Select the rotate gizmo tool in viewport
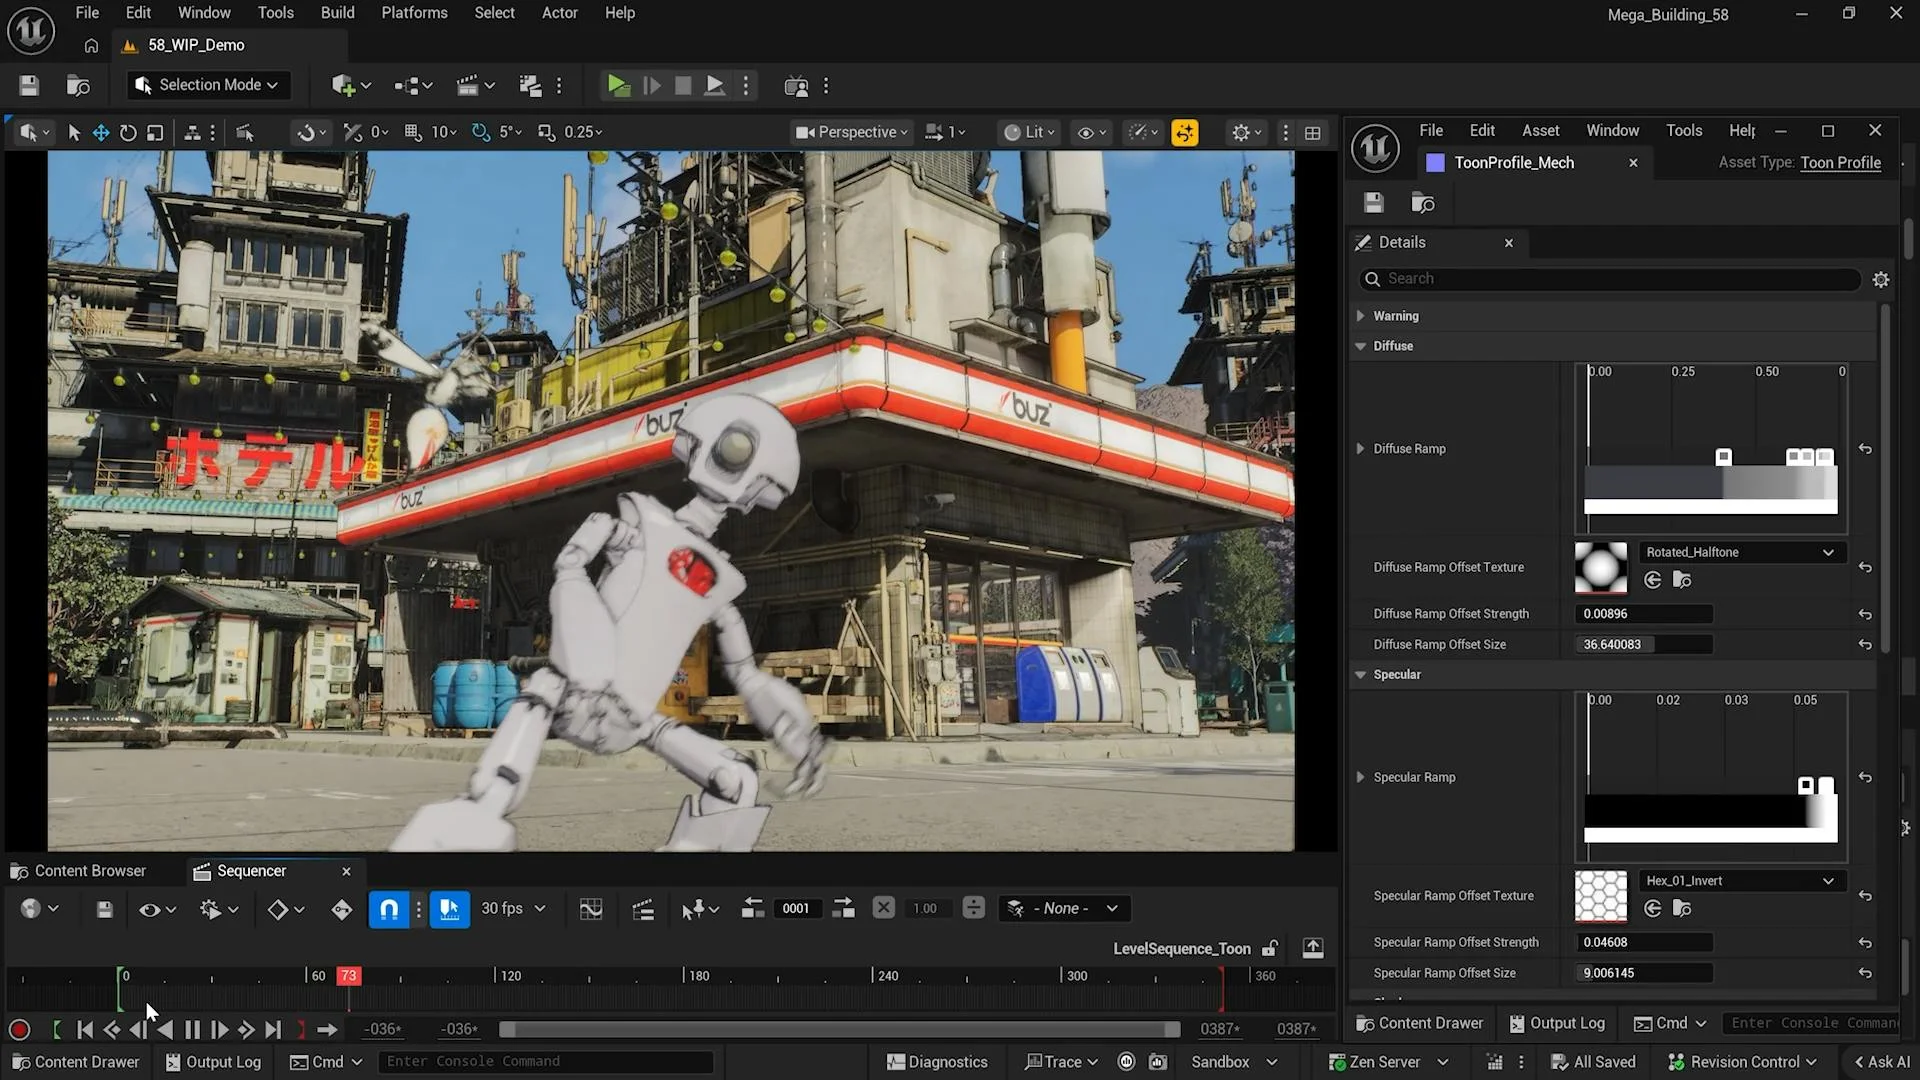 [128, 132]
